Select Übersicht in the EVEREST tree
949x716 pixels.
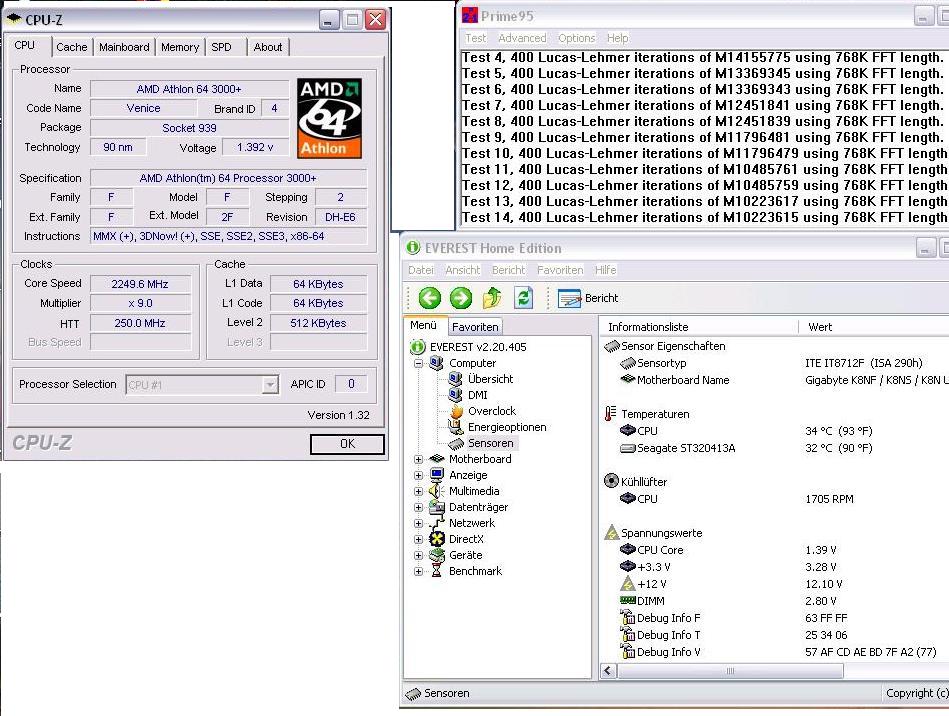pos(490,379)
